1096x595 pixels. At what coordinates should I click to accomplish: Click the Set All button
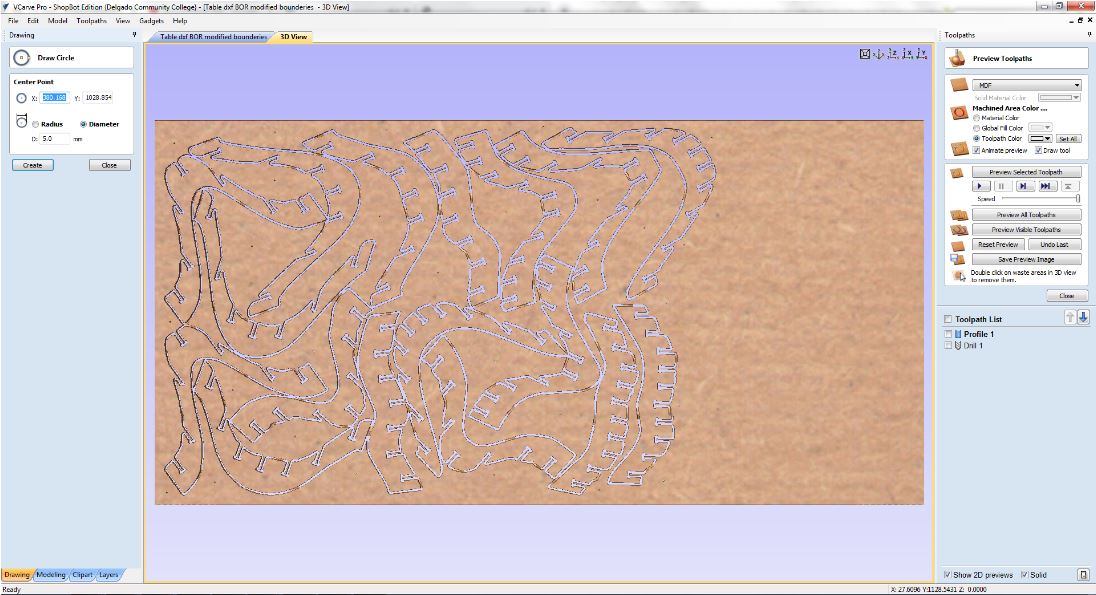pyautogui.click(x=1068, y=139)
